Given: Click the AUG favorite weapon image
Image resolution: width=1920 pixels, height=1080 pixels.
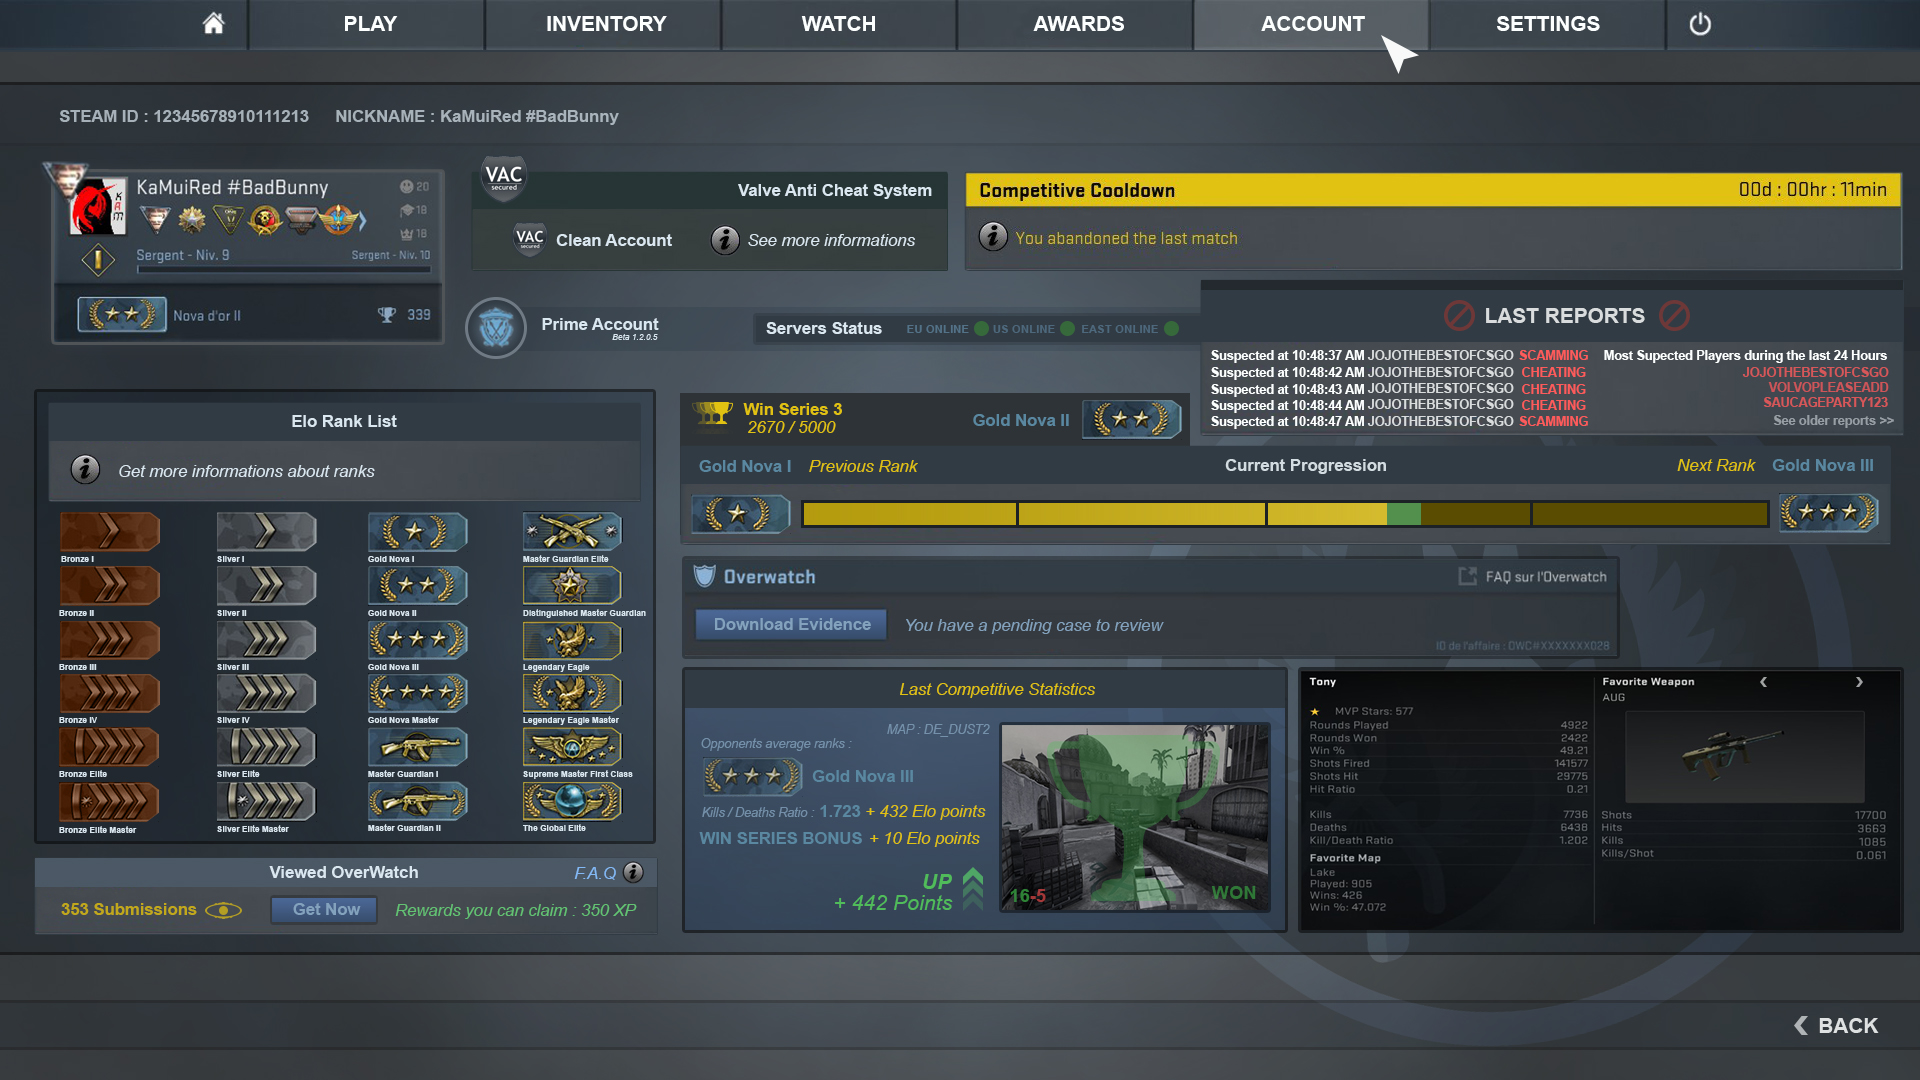Looking at the screenshot, I should pyautogui.click(x=1744, y=756).
